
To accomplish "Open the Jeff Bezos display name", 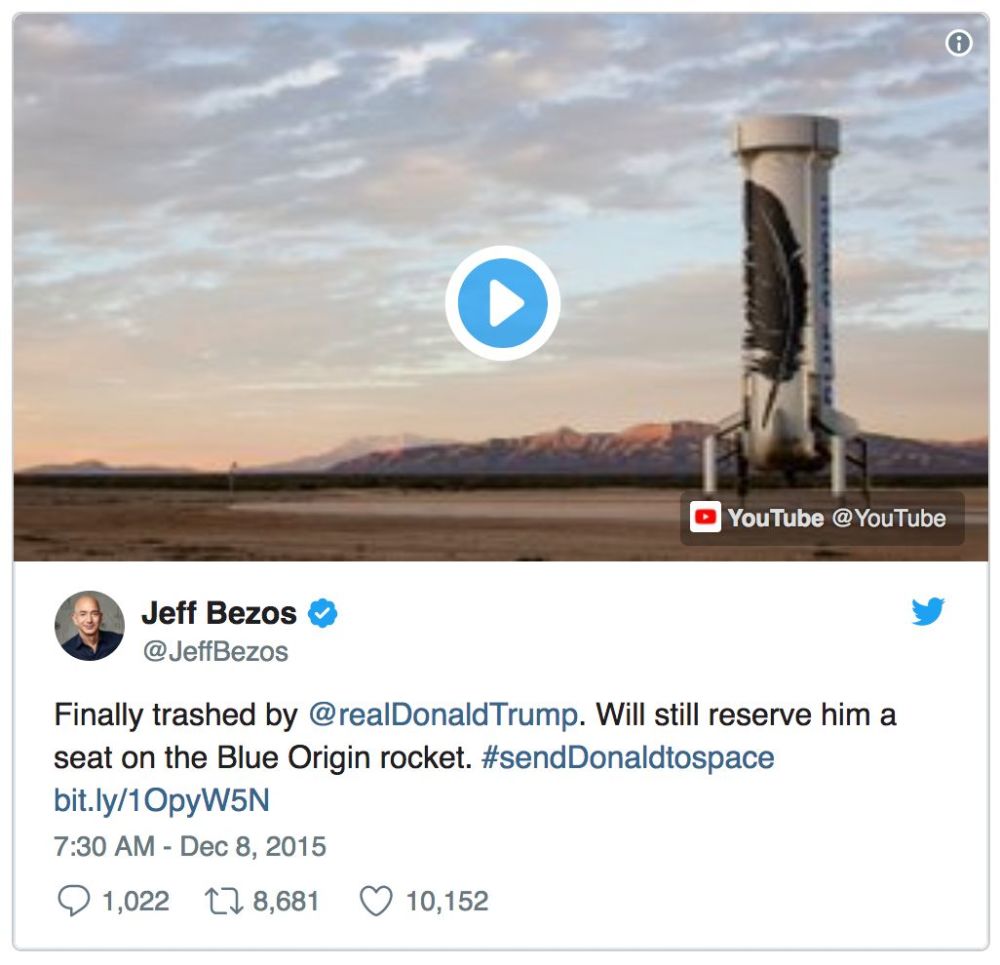I will click(219, 613).
